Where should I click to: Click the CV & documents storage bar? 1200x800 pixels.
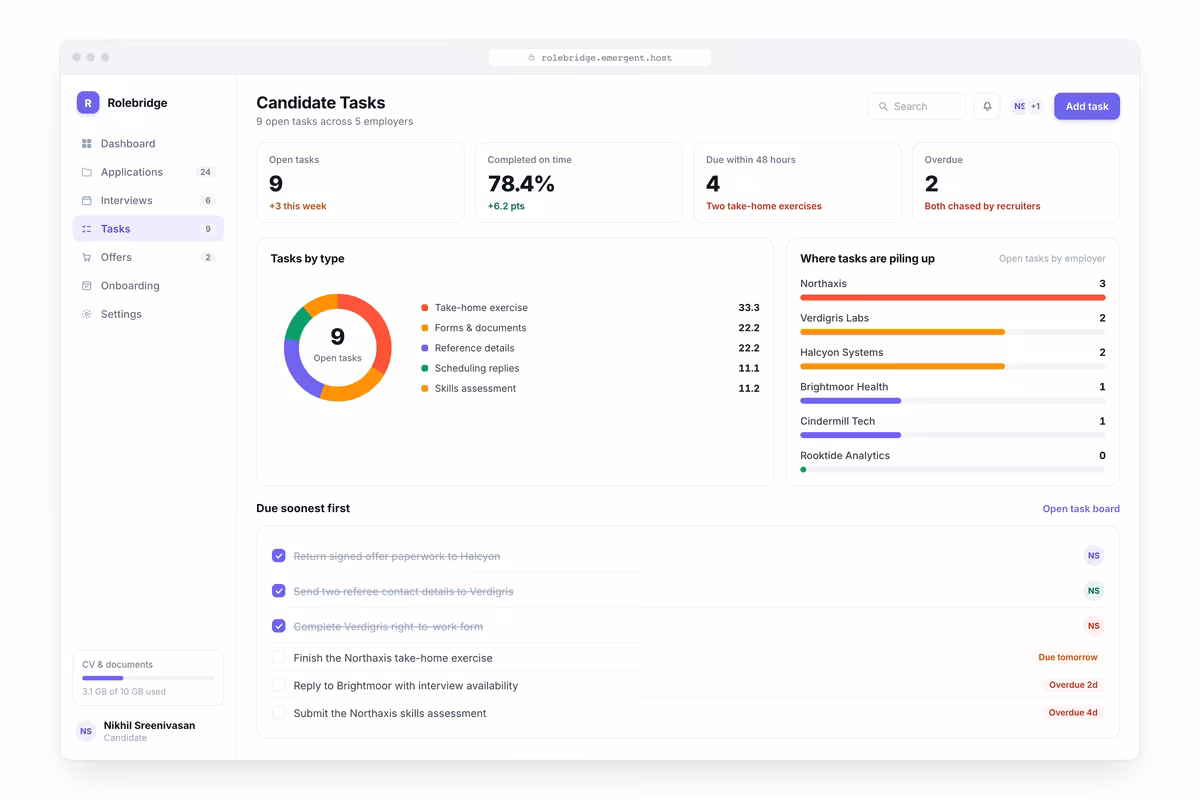coord(148,678)
